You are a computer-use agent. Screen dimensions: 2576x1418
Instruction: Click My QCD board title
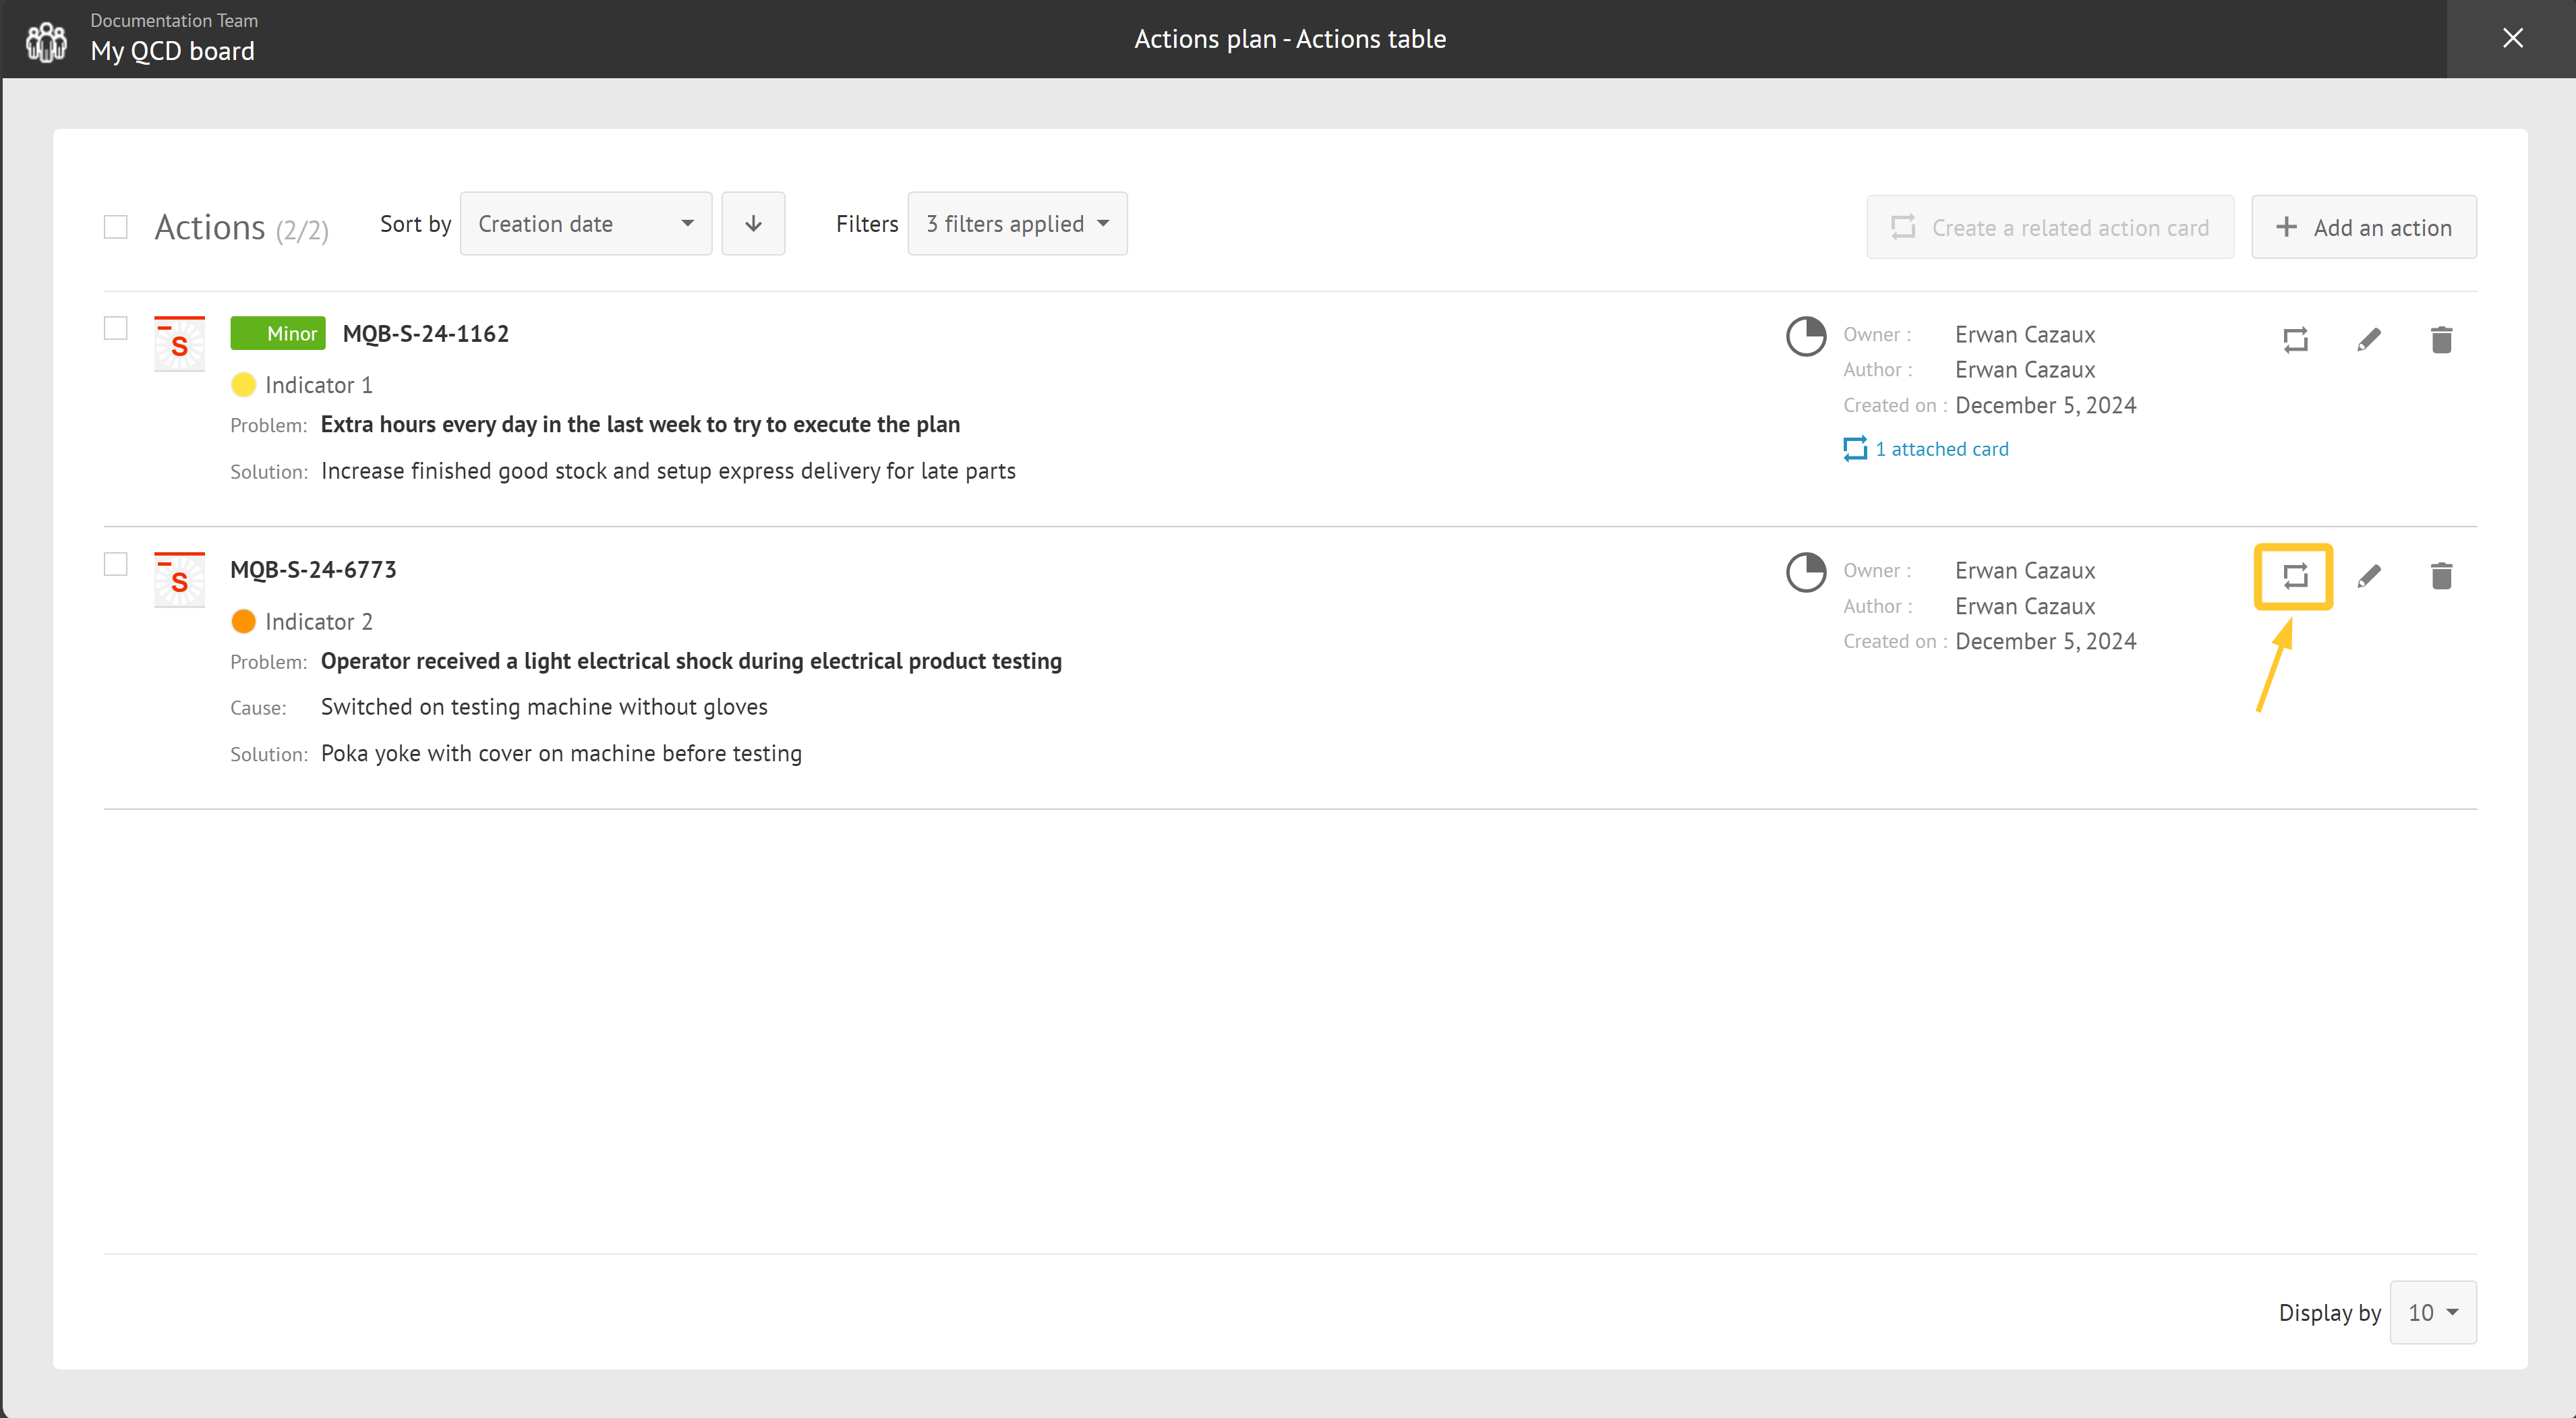tap(173, 51)
